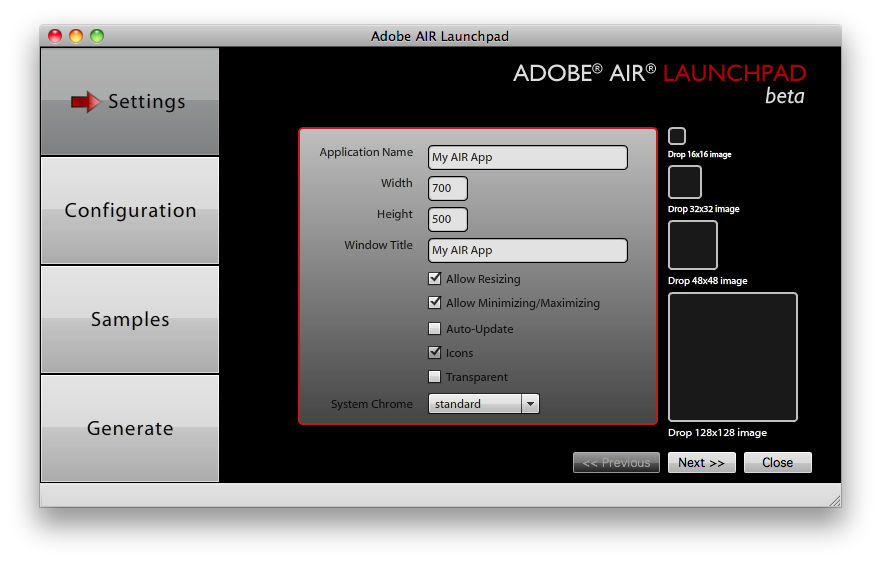Click the window resize grip corner
The image size is (881, 562).
click(x=835, y=500)
